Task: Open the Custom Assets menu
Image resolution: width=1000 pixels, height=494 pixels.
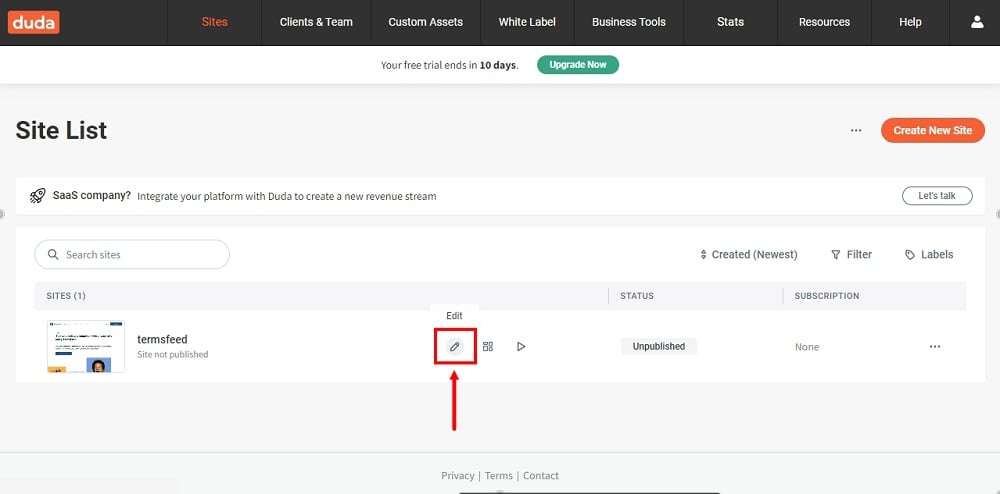Action: pyautogui.click(x=425, y=22)
